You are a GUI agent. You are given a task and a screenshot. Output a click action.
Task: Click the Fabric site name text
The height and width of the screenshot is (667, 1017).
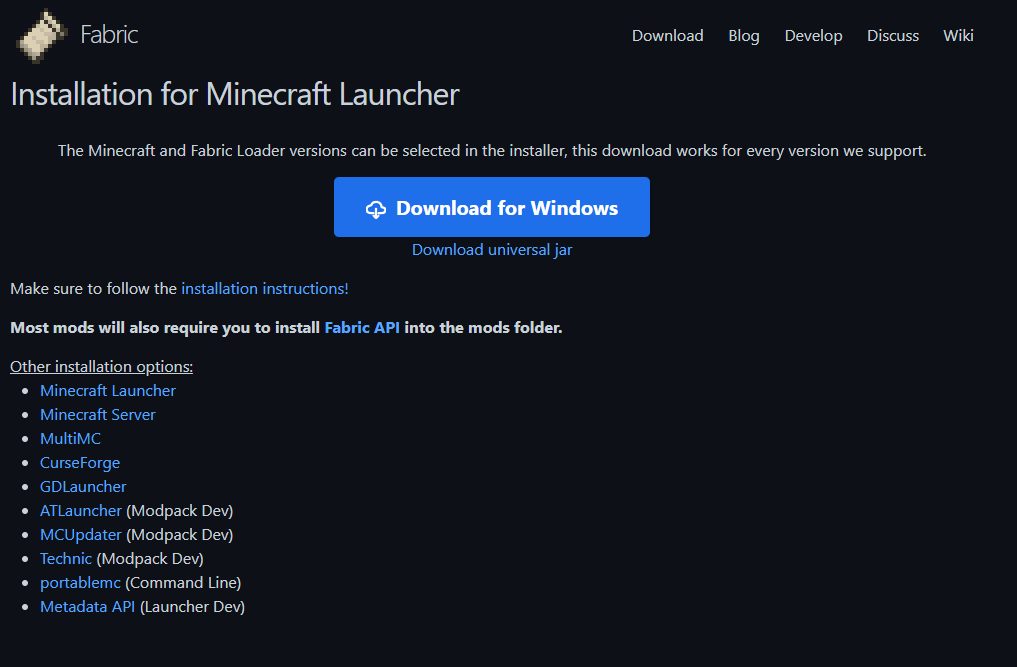(109, 34)
